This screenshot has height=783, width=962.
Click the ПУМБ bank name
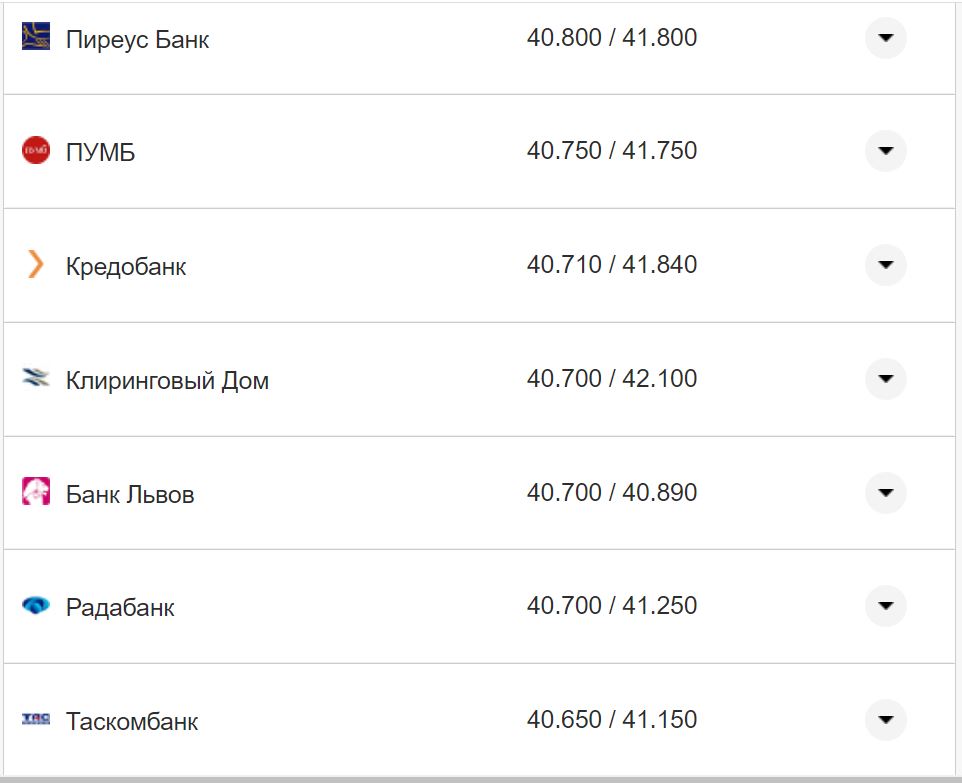(x=98, y=152)
